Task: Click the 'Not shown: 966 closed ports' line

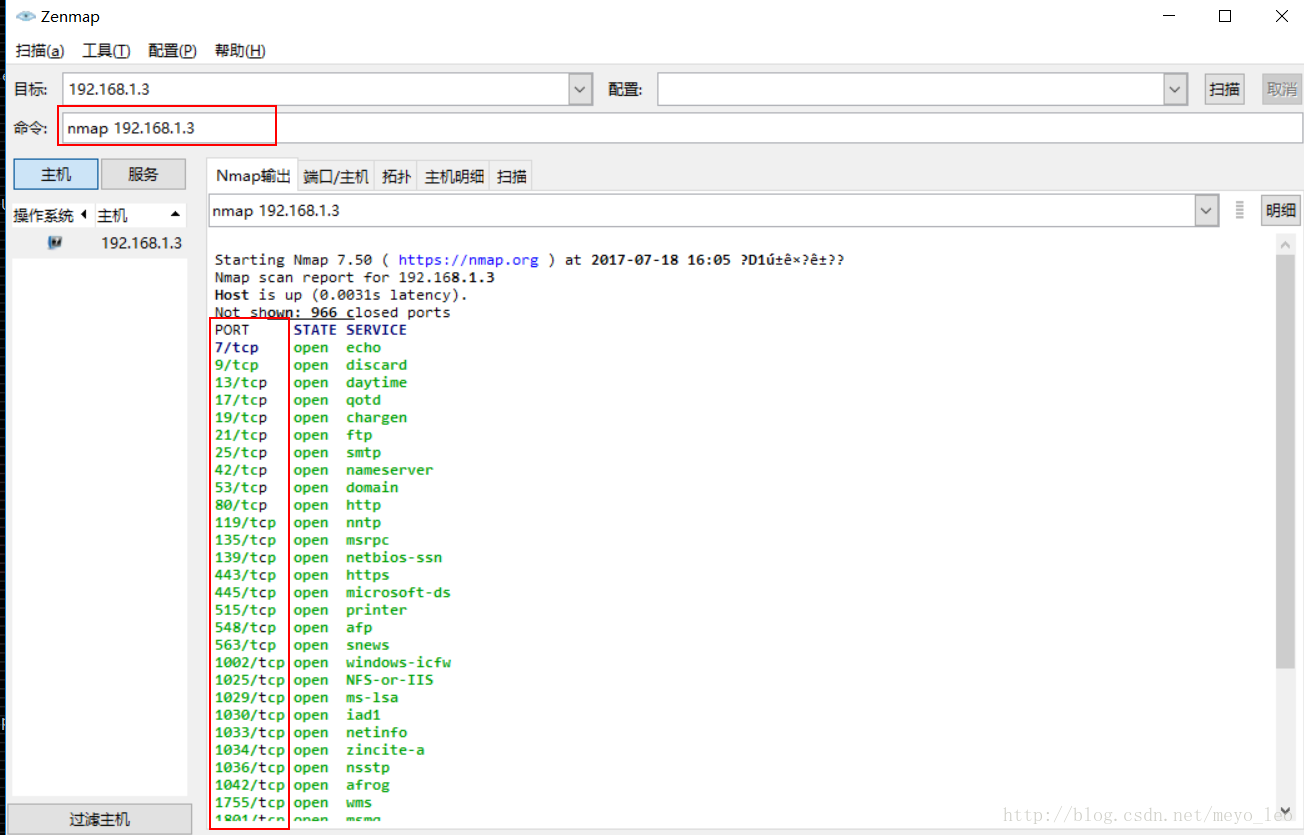Action: (333, 313)
